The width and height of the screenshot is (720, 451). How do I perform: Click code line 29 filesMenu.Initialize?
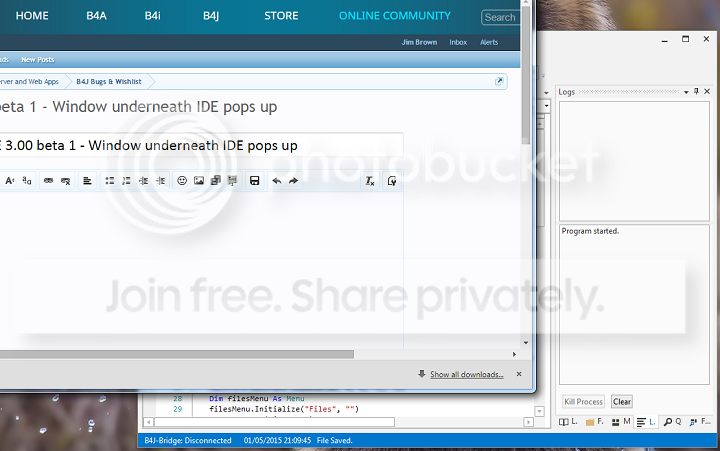[x=284, y=409]
